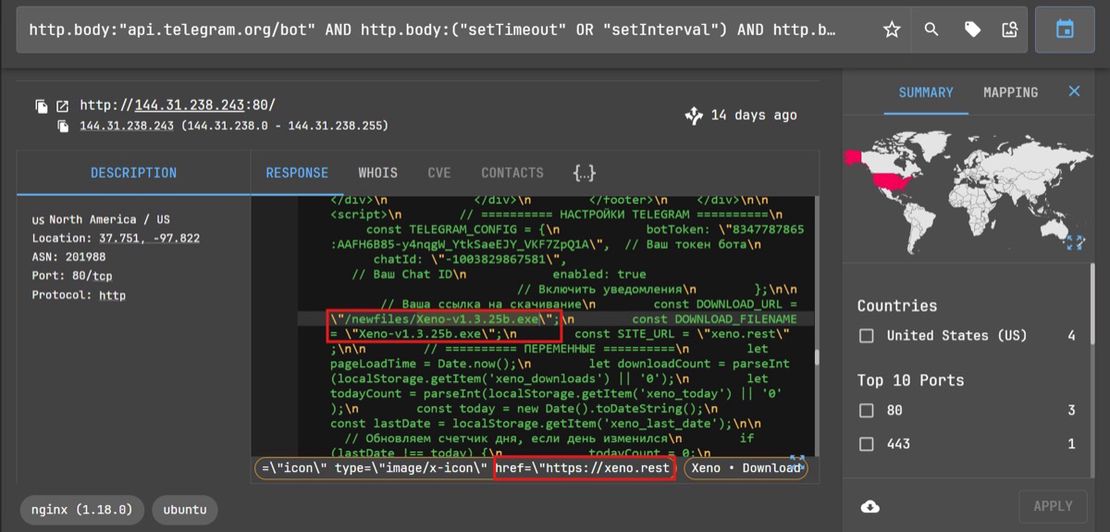
Task: Click the "Xeno • Download" title chip
Action: pyautogui.click(x=745, y=468)
